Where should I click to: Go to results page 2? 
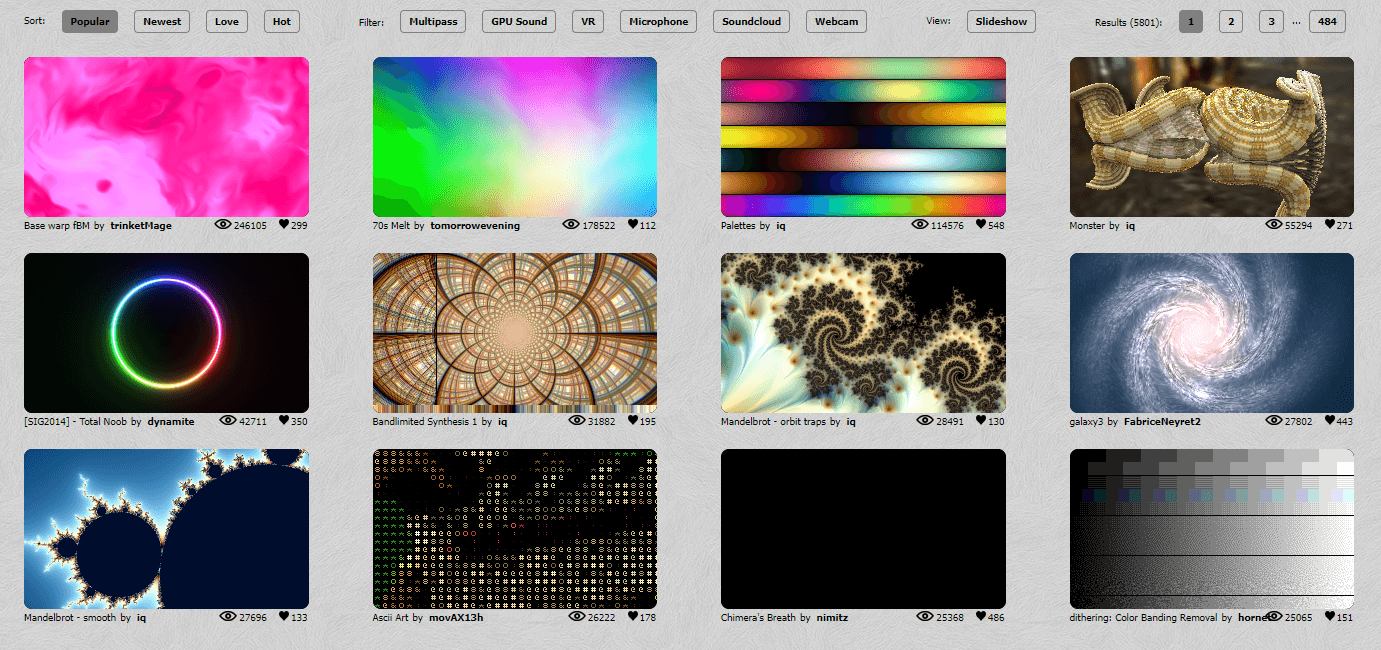coord(1231,22)
